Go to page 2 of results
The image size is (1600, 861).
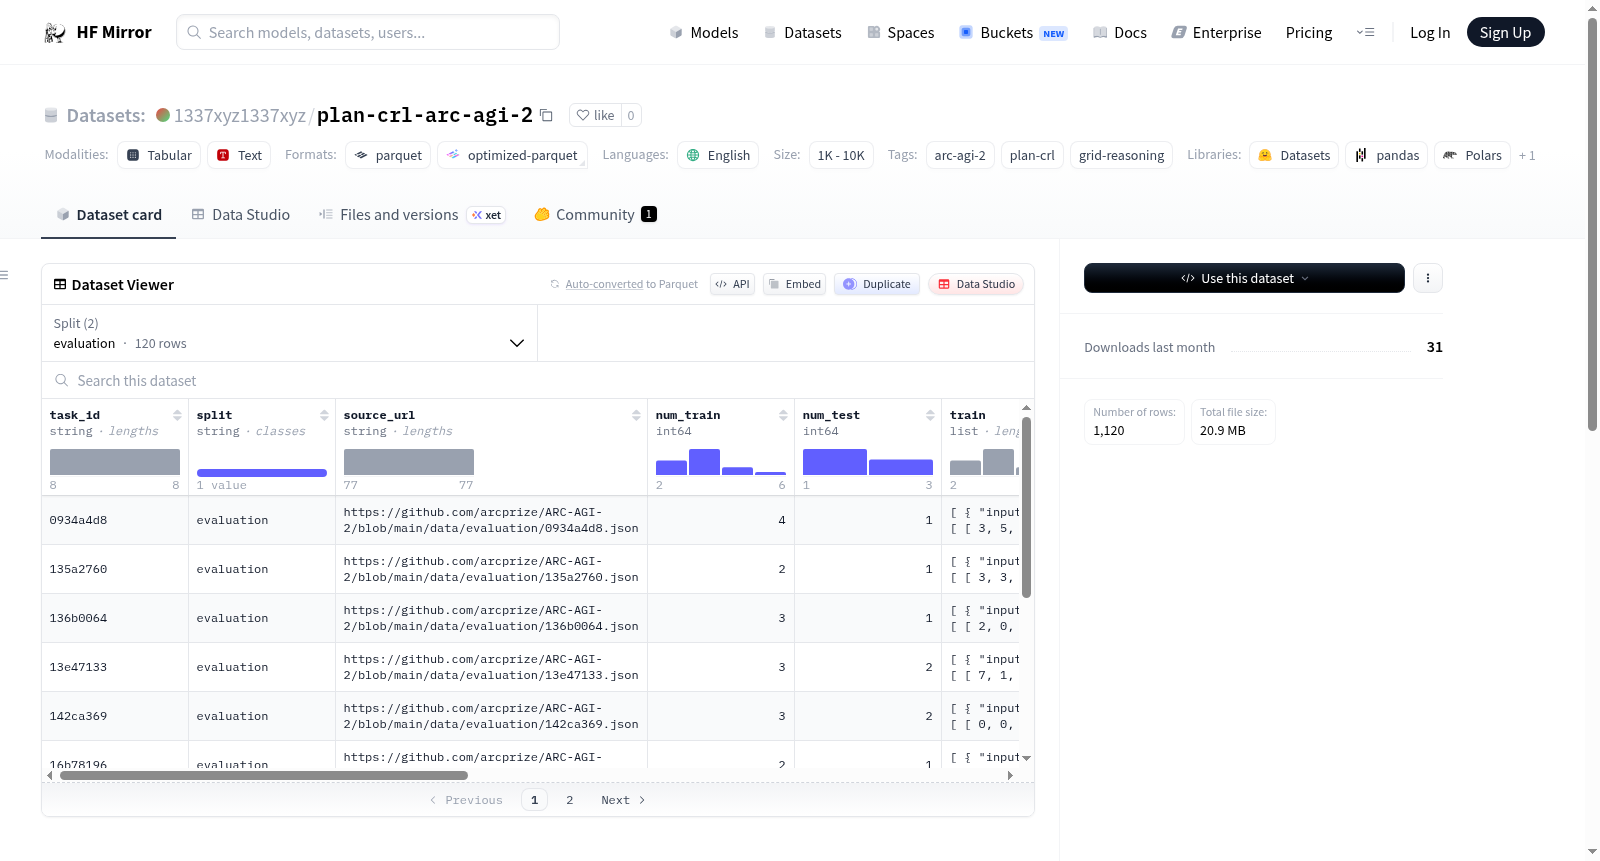[x=570, y=800]
